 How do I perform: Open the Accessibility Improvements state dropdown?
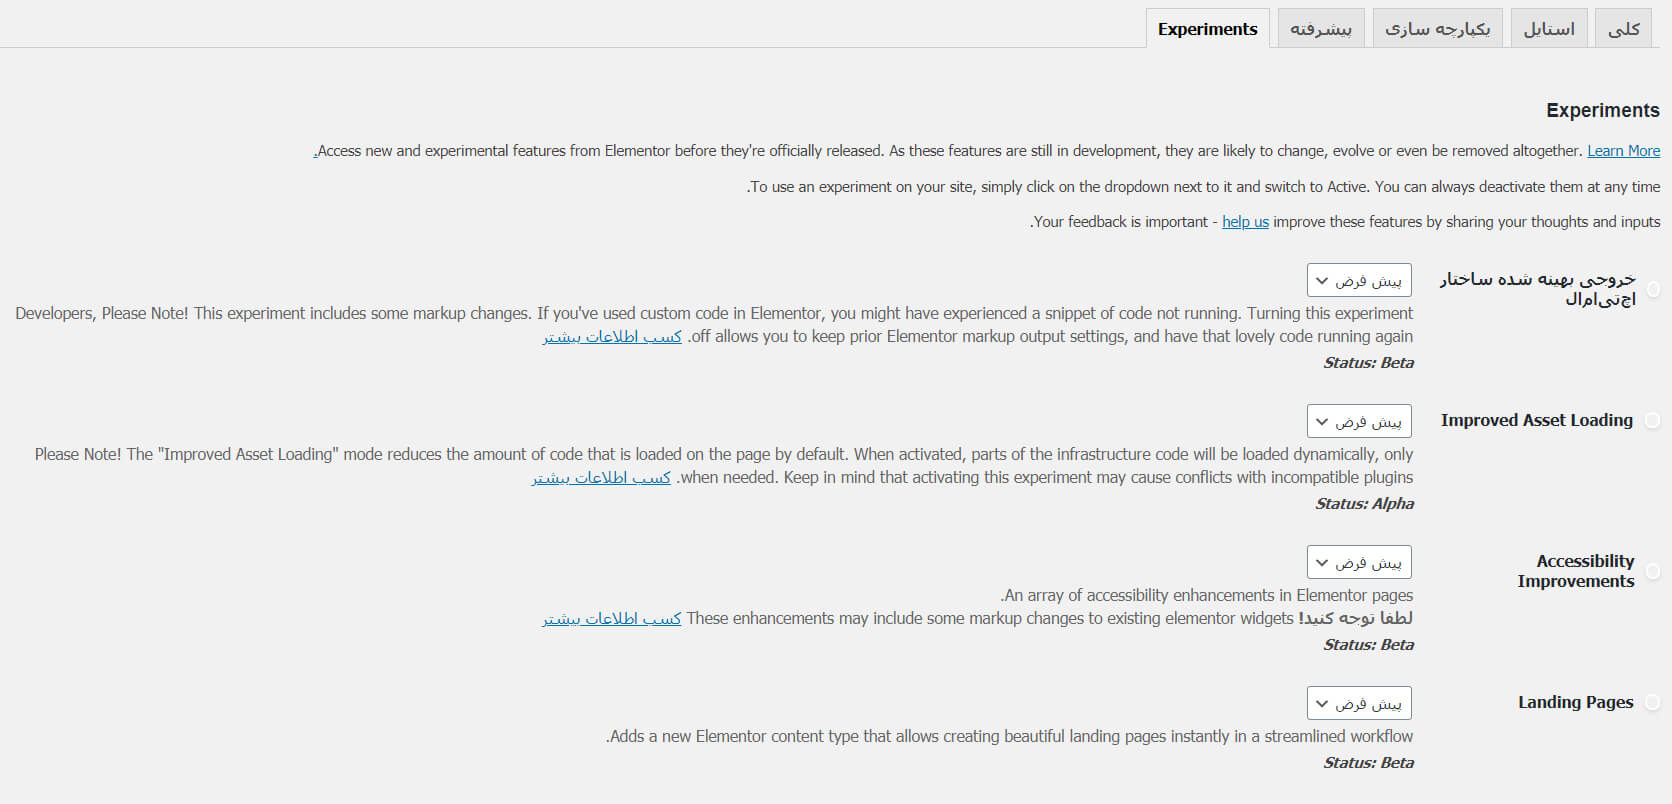click(1359, 562)
